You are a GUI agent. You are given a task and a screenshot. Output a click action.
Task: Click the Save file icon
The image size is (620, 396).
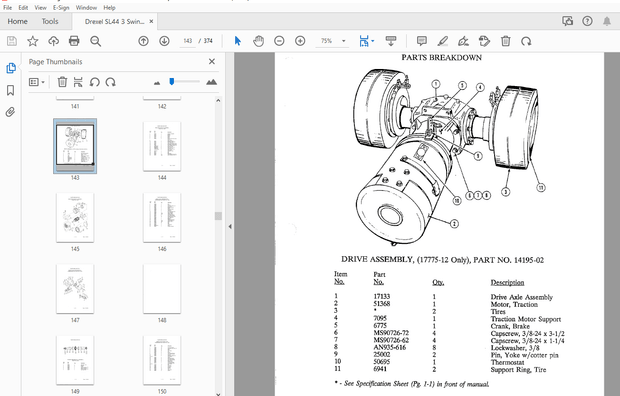[x=12, y=41]
